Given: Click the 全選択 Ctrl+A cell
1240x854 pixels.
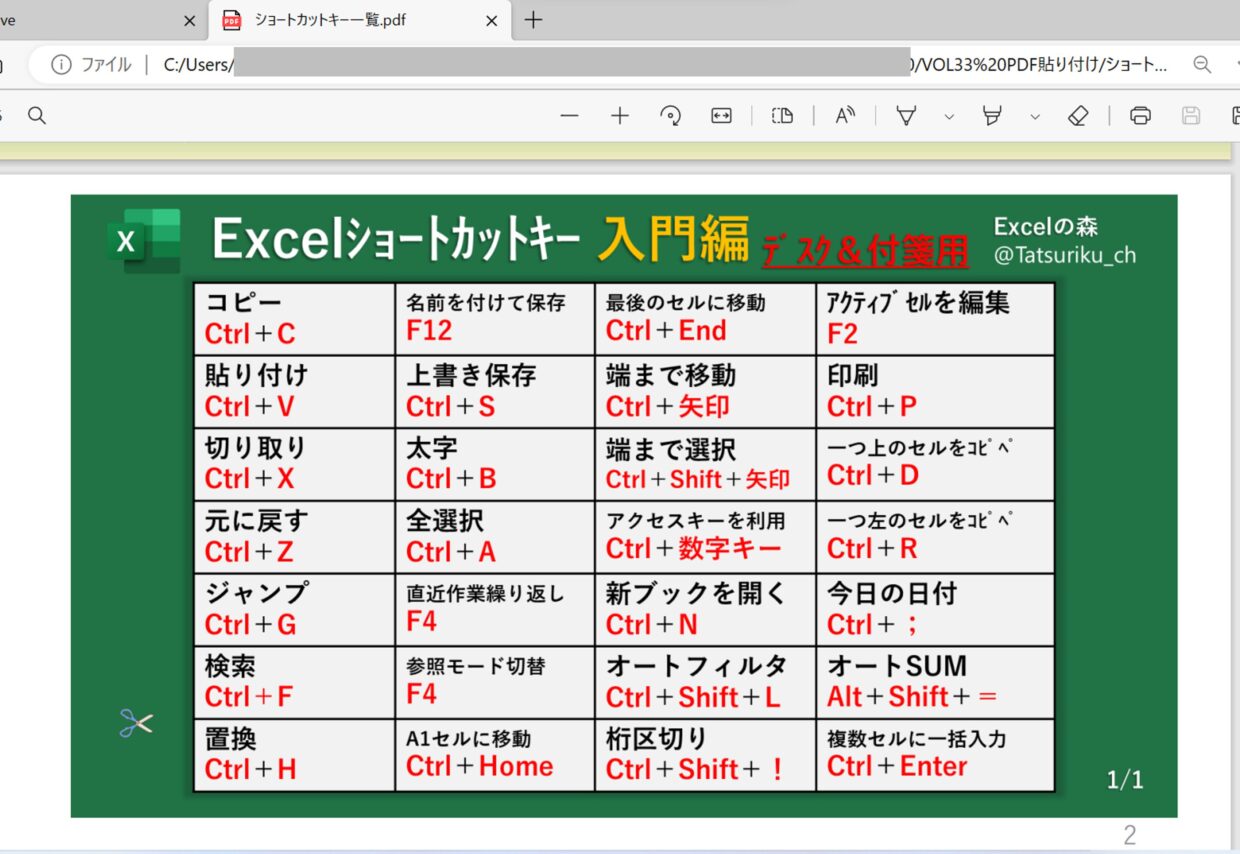Looking at the screenshot, I should pos(495,537).
